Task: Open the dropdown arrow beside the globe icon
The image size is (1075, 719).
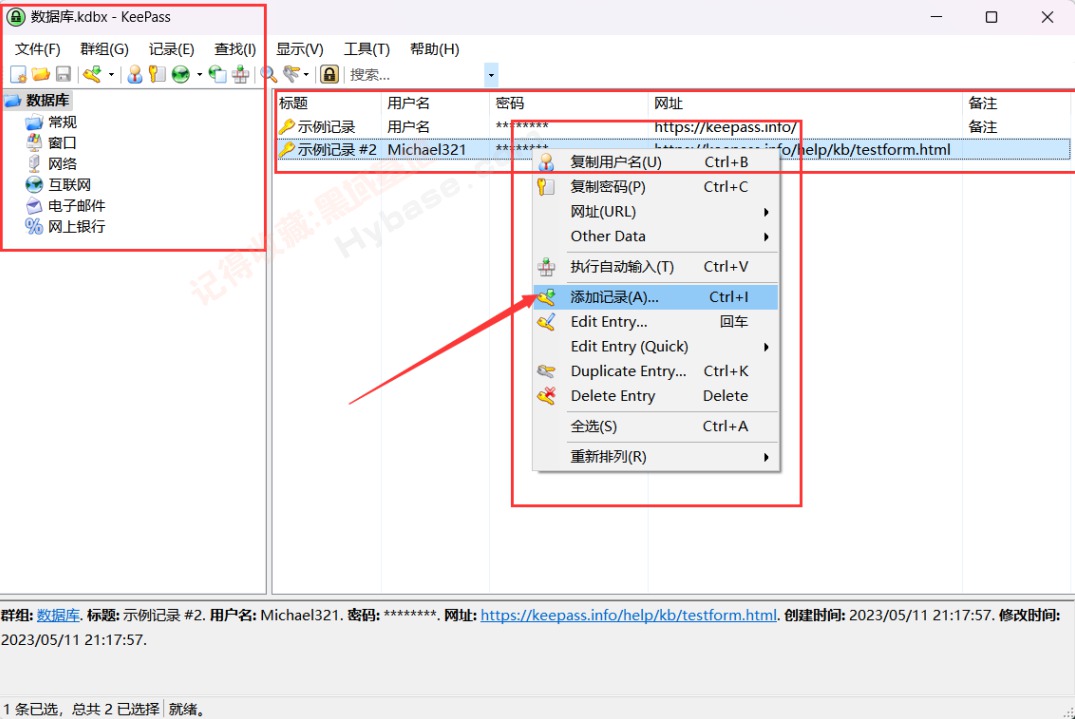Action: click(200, 74)
